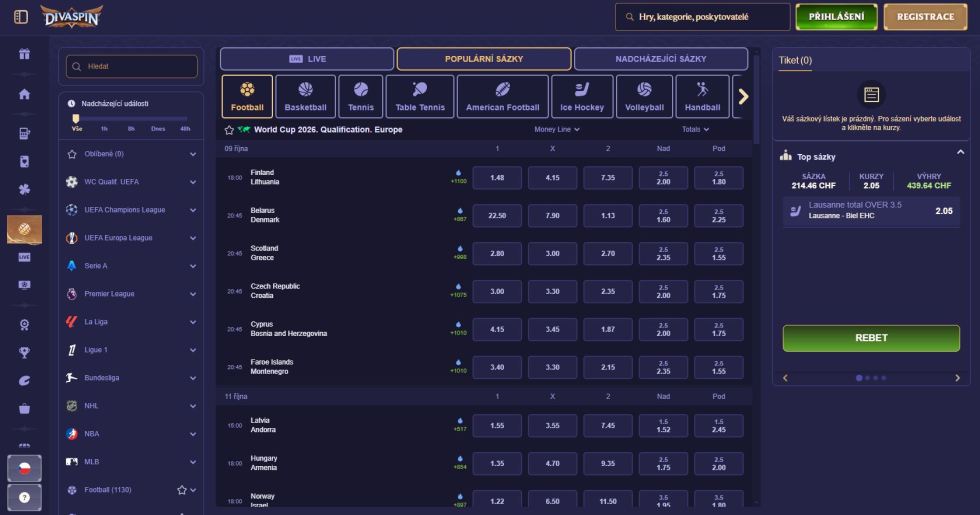Select odds 1.48 for Finland win
980x515 pixels.
click(x=497, y=178)
